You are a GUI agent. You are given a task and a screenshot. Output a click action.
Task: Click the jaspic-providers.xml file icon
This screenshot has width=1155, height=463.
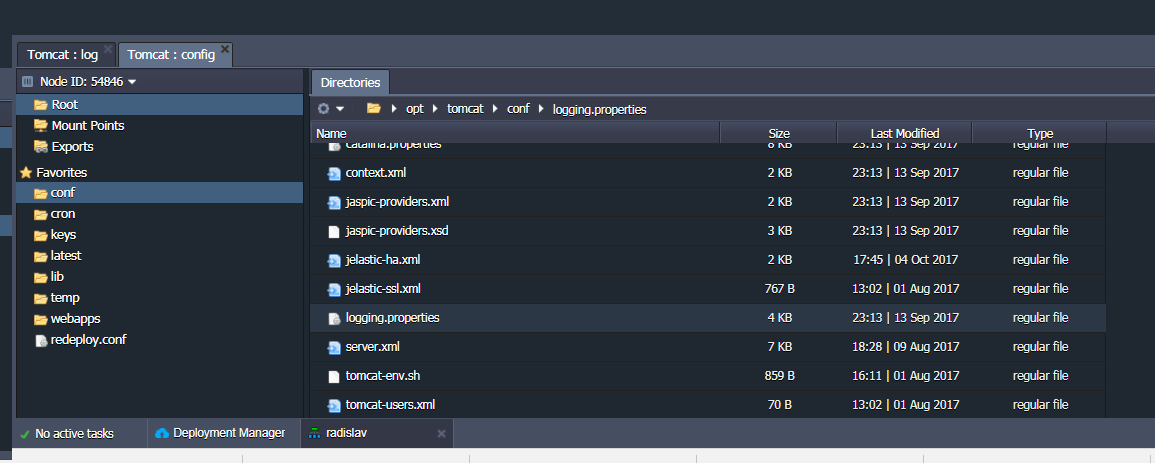pyautogui.click(x=334, y=202)
